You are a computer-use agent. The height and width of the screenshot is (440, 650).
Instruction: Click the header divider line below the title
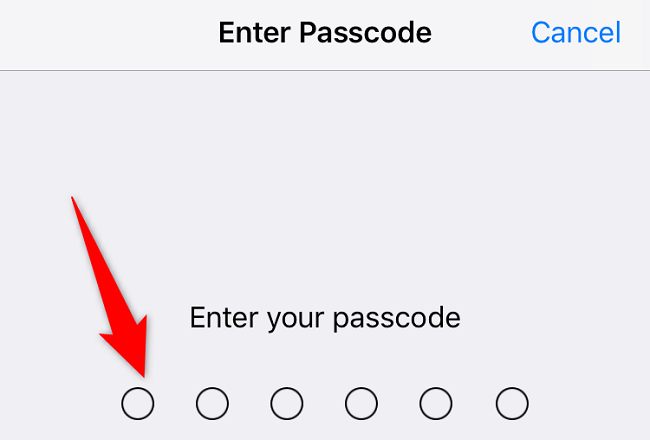click(x=325, y=70)
